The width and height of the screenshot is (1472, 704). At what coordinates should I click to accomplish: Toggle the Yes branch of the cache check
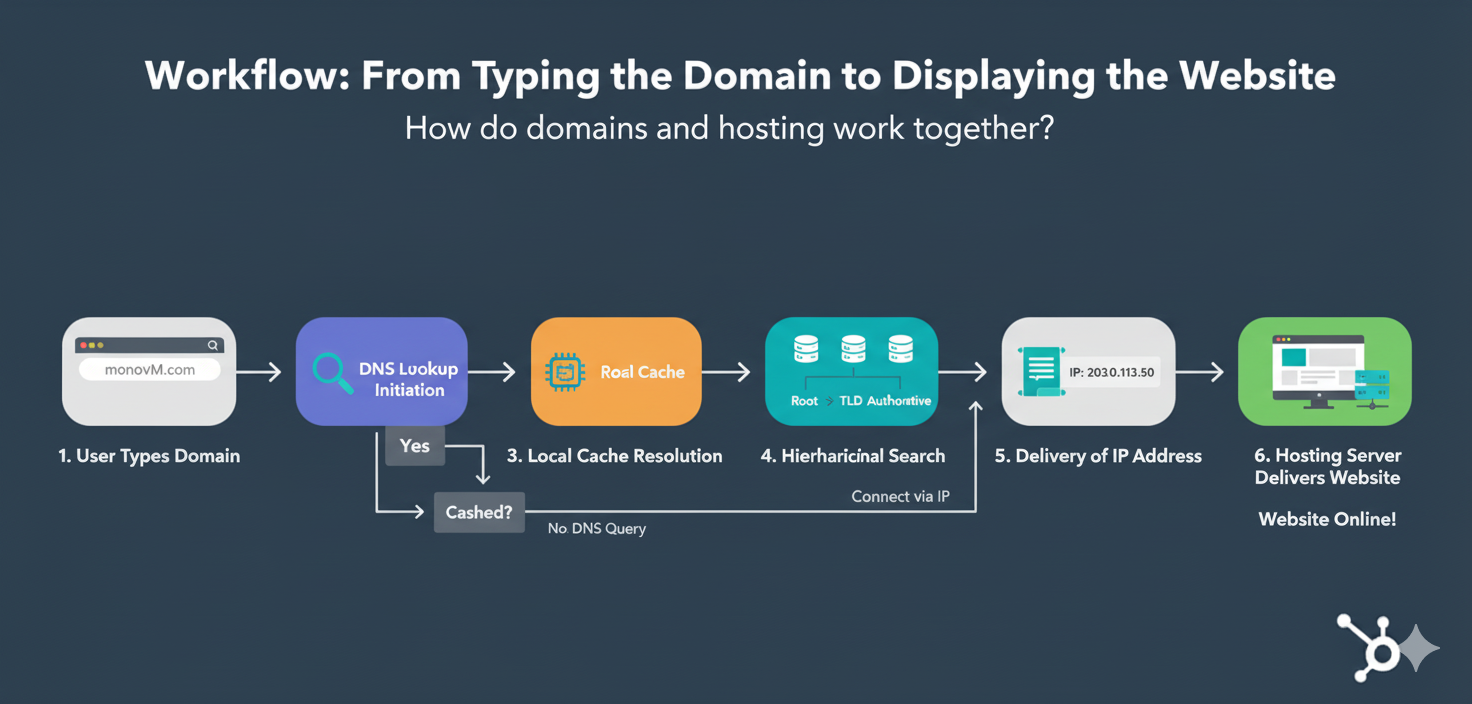pos(414,445)
